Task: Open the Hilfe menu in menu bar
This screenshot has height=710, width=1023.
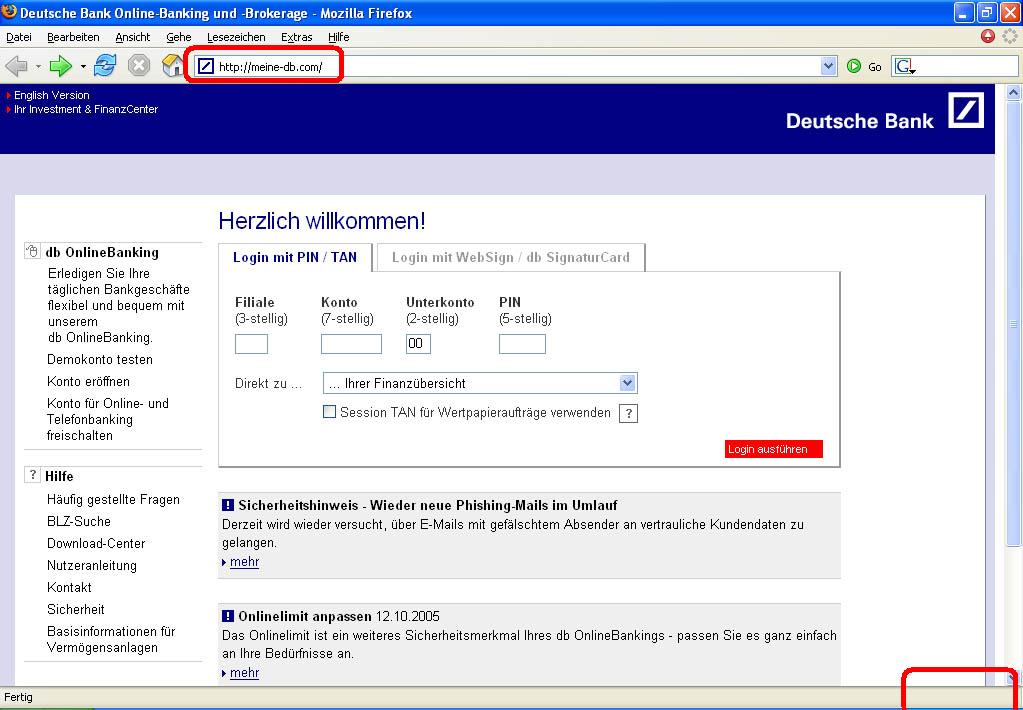Action: [339, 37]
